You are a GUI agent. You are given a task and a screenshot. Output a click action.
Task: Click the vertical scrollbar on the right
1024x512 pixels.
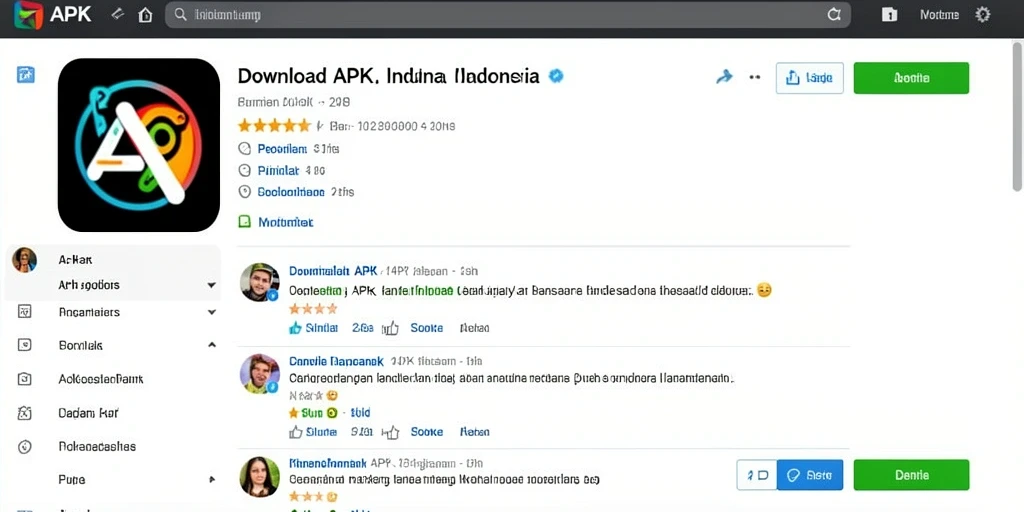tap(1017, 116)
